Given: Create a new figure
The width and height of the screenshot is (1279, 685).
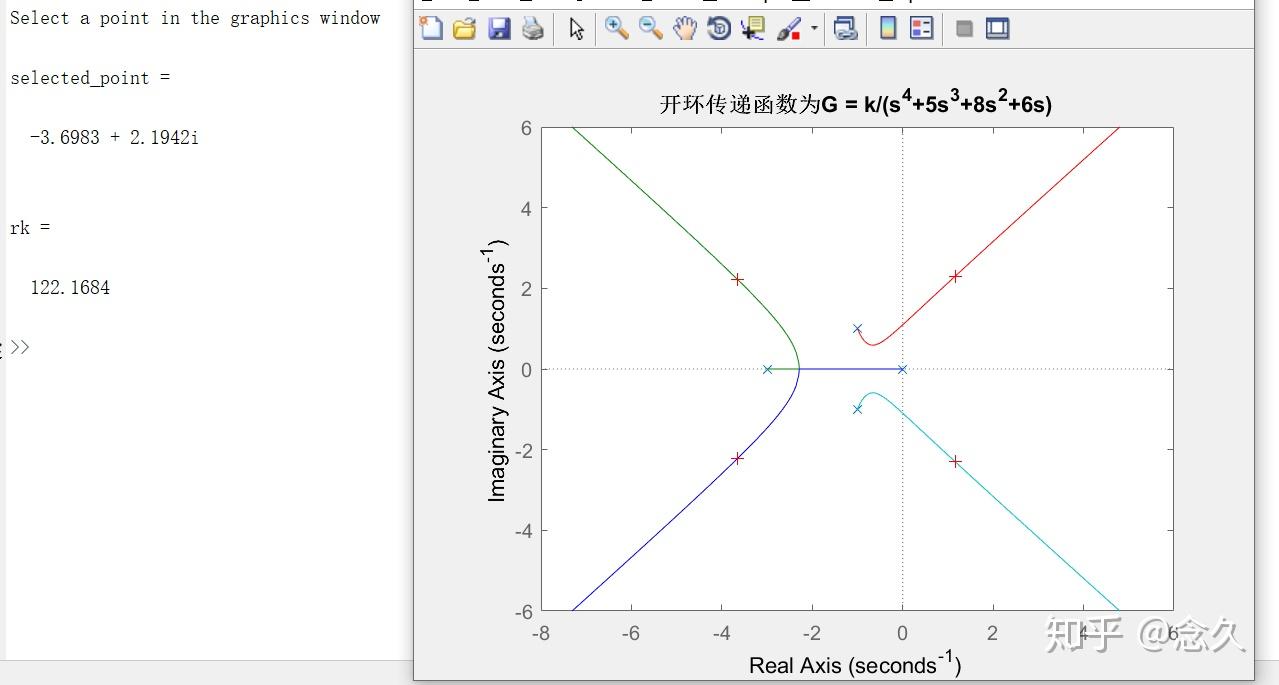Looking at the screenshot, I should click(431, 28).
